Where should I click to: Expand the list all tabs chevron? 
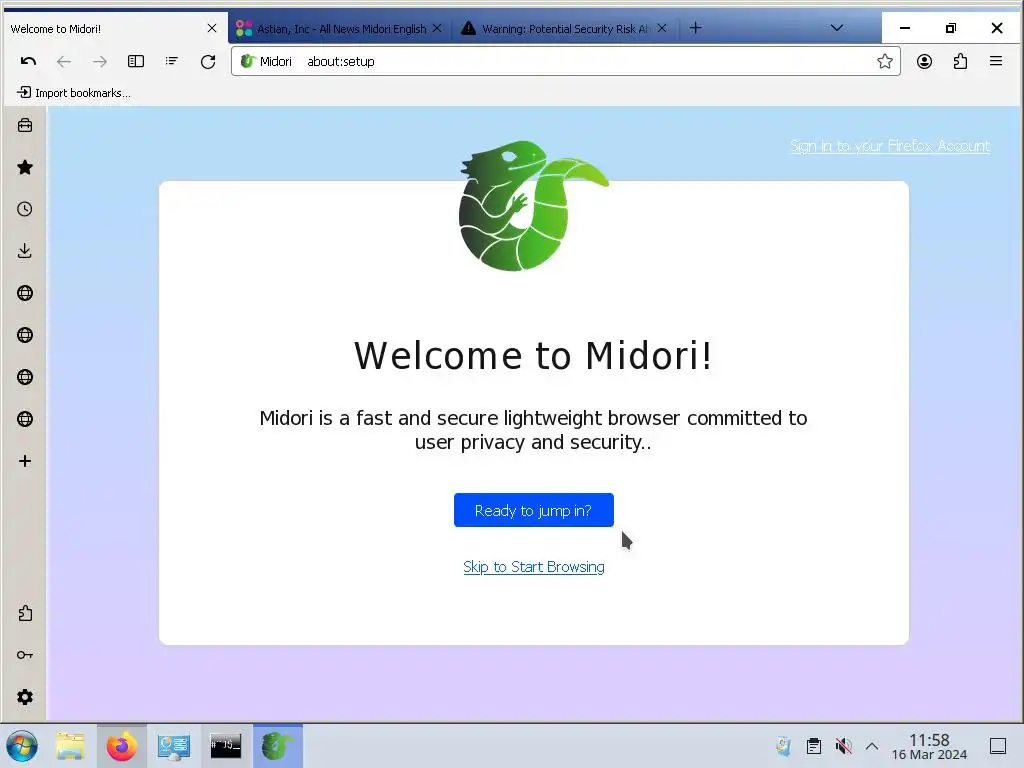tap(837, 28)
